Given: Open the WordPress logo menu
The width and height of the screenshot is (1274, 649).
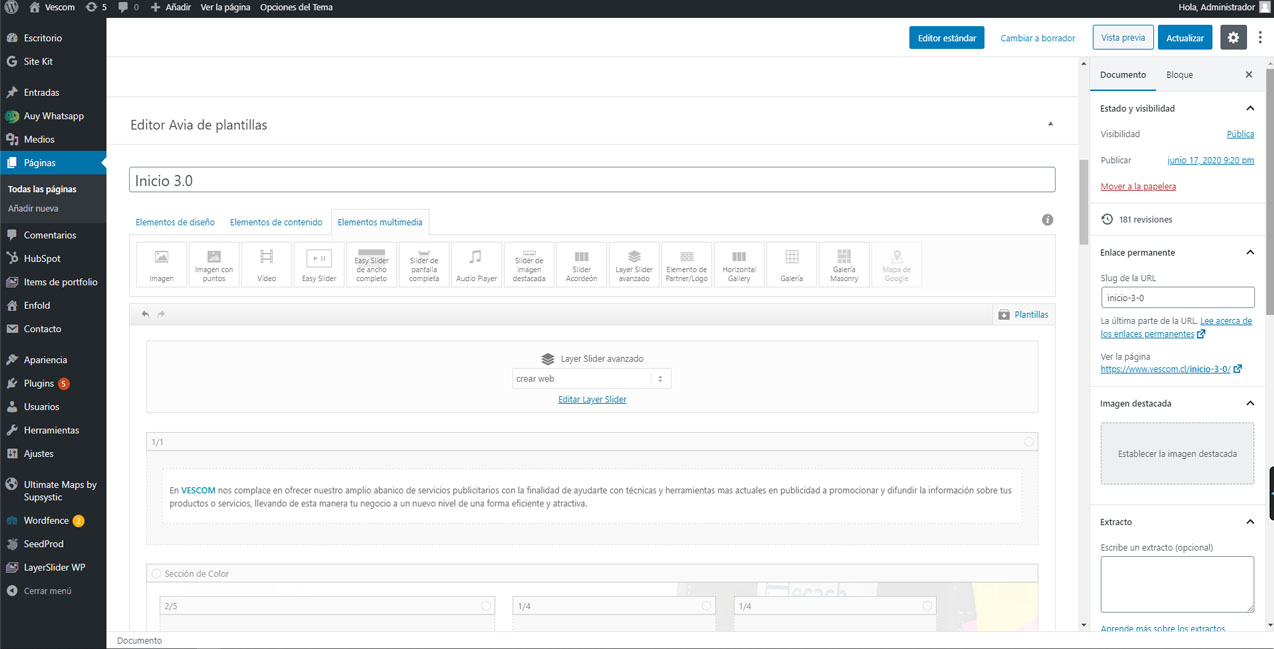Looking at the screenshot, I should [11, 7].
